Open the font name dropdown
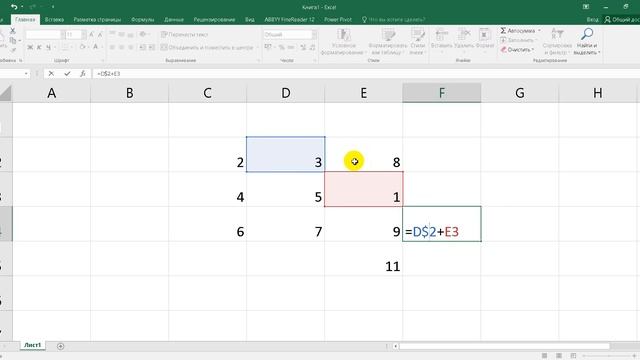Screen dimensions: 640x360 [63, 35]
